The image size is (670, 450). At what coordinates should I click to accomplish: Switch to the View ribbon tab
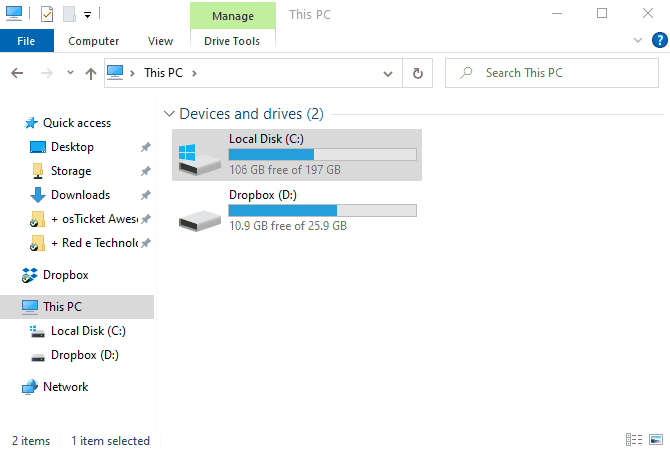coord(160,41)
